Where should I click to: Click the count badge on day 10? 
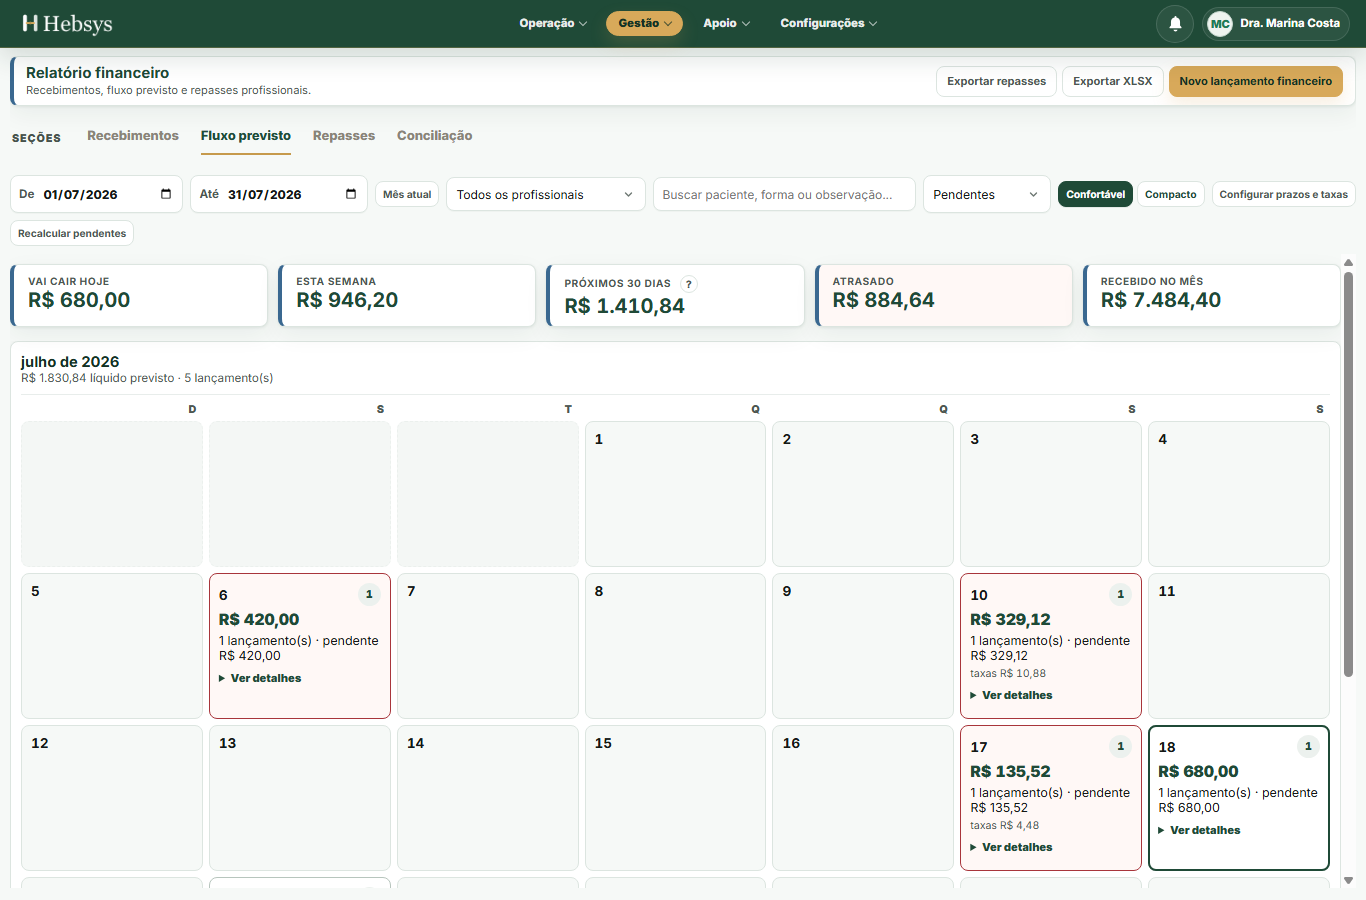tap(1120, 594)
